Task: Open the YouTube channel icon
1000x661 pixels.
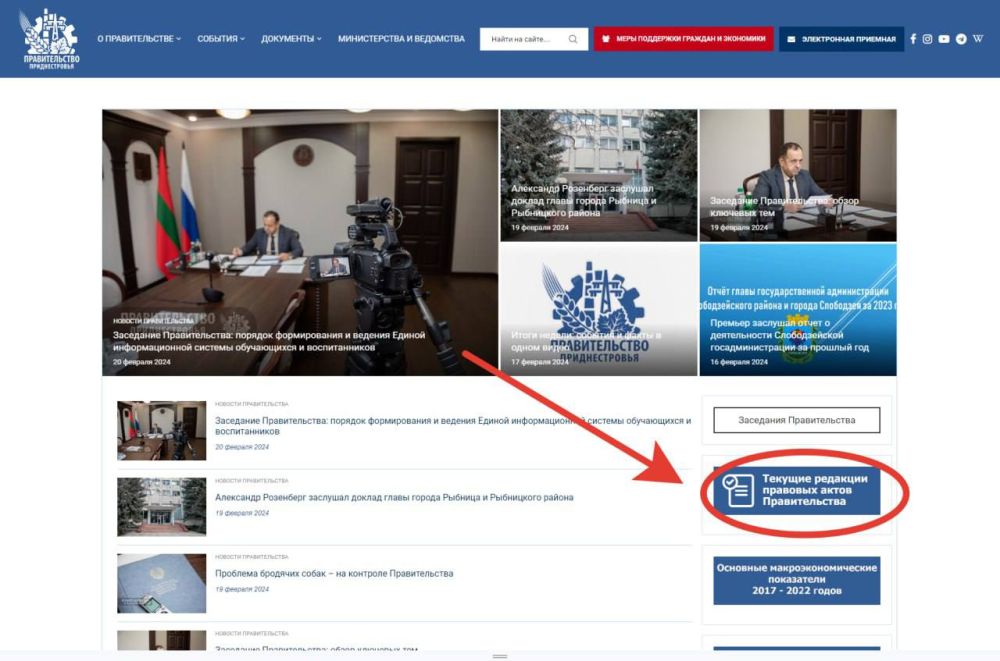Action: click(944, 39)
